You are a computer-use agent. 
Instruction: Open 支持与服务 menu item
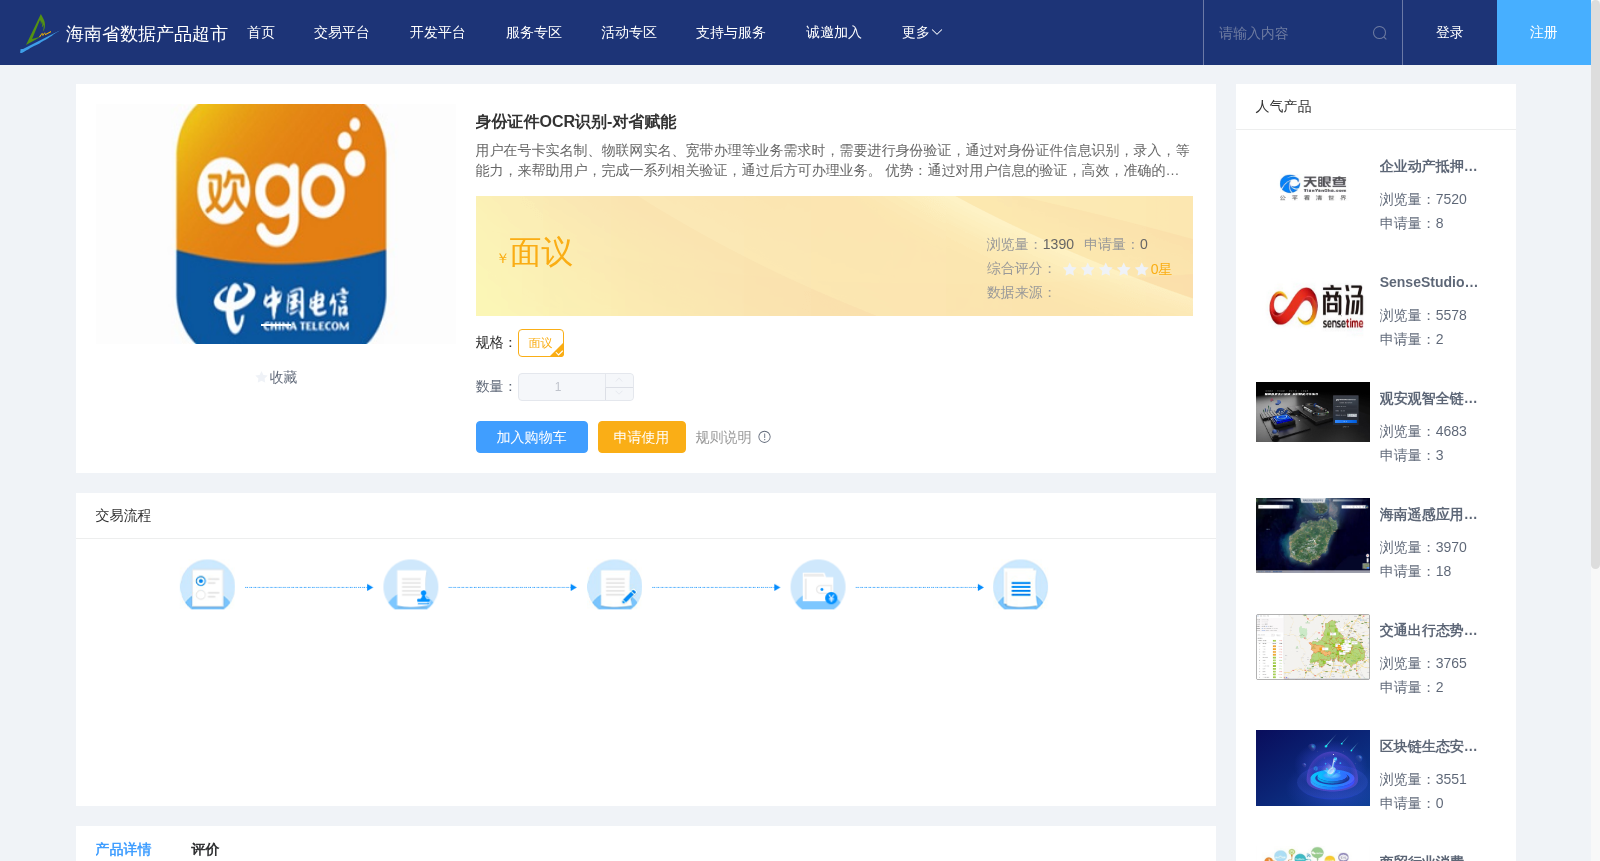point(731,32)
